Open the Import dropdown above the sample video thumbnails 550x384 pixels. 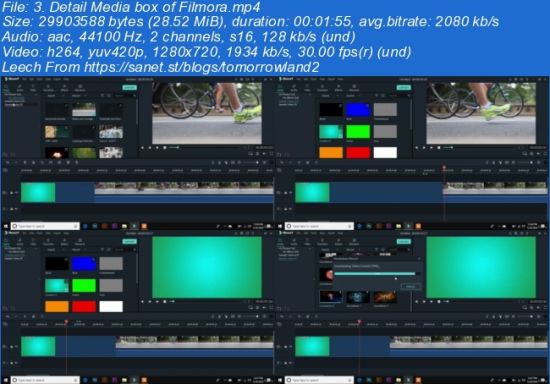click(x=52, y=95)
